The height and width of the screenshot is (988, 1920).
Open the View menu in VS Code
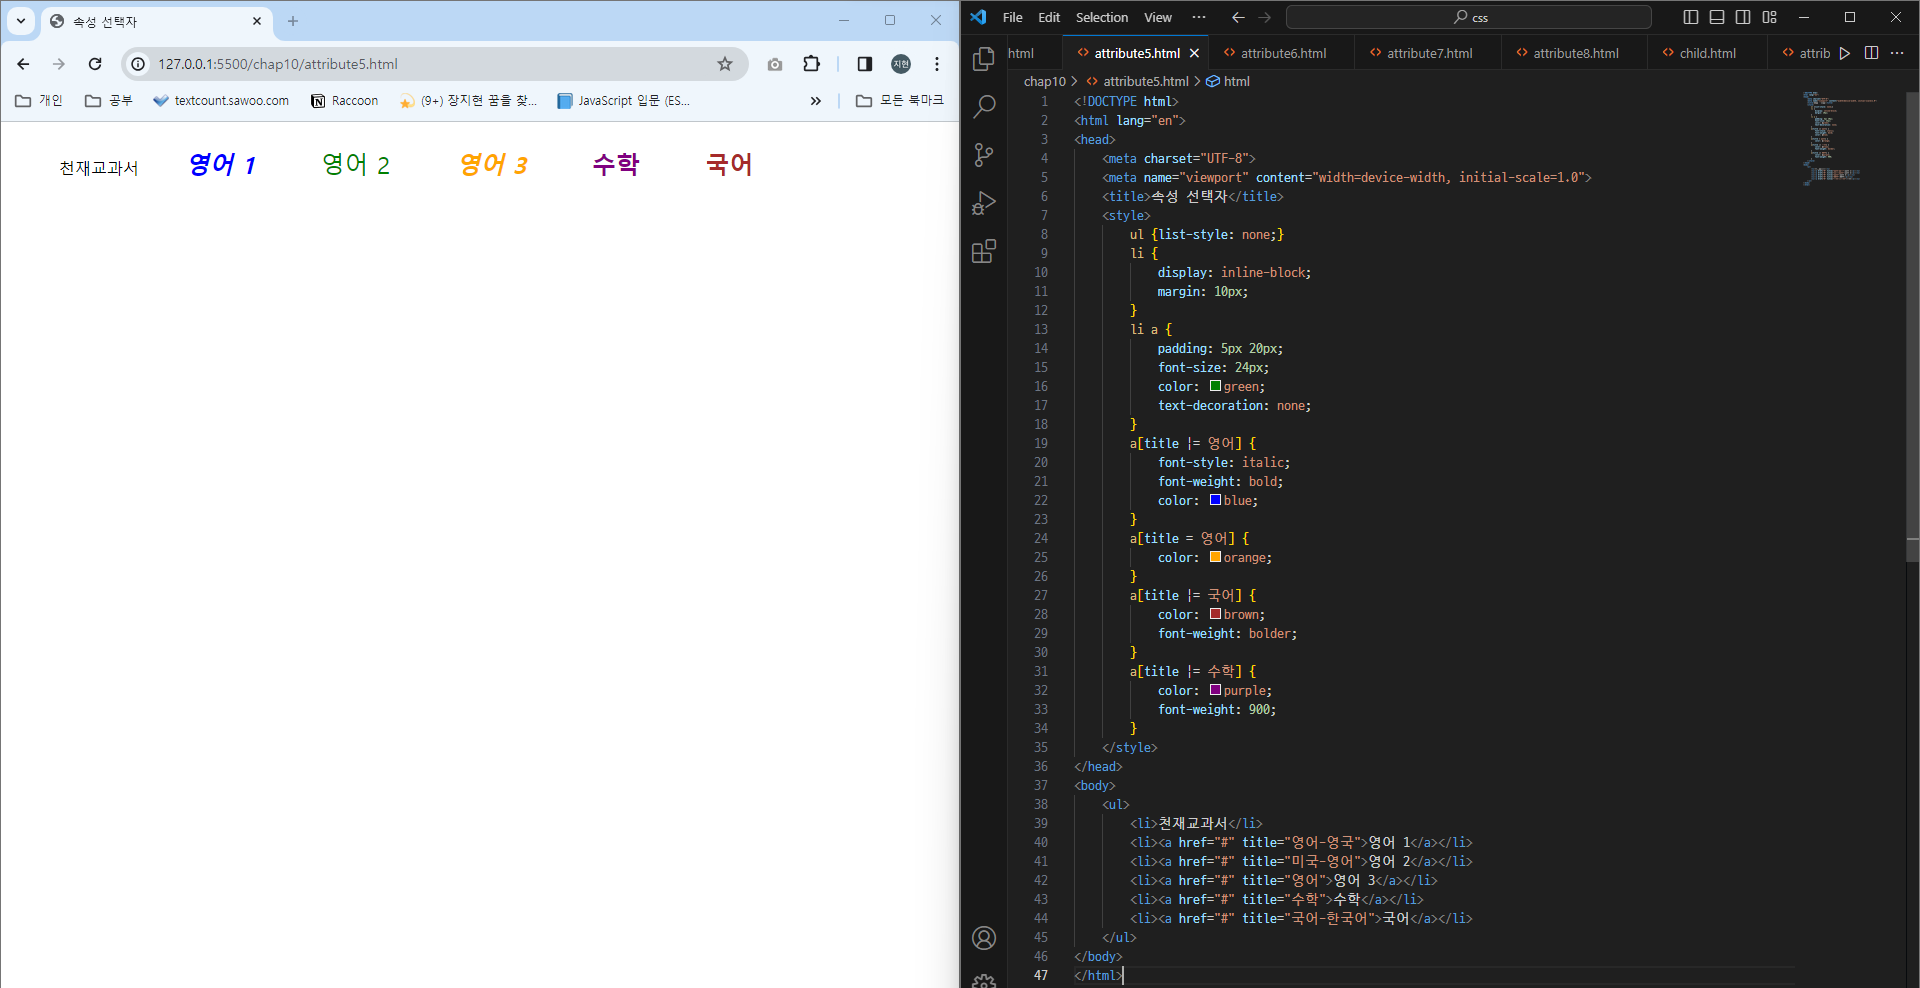pos(1158,17)
